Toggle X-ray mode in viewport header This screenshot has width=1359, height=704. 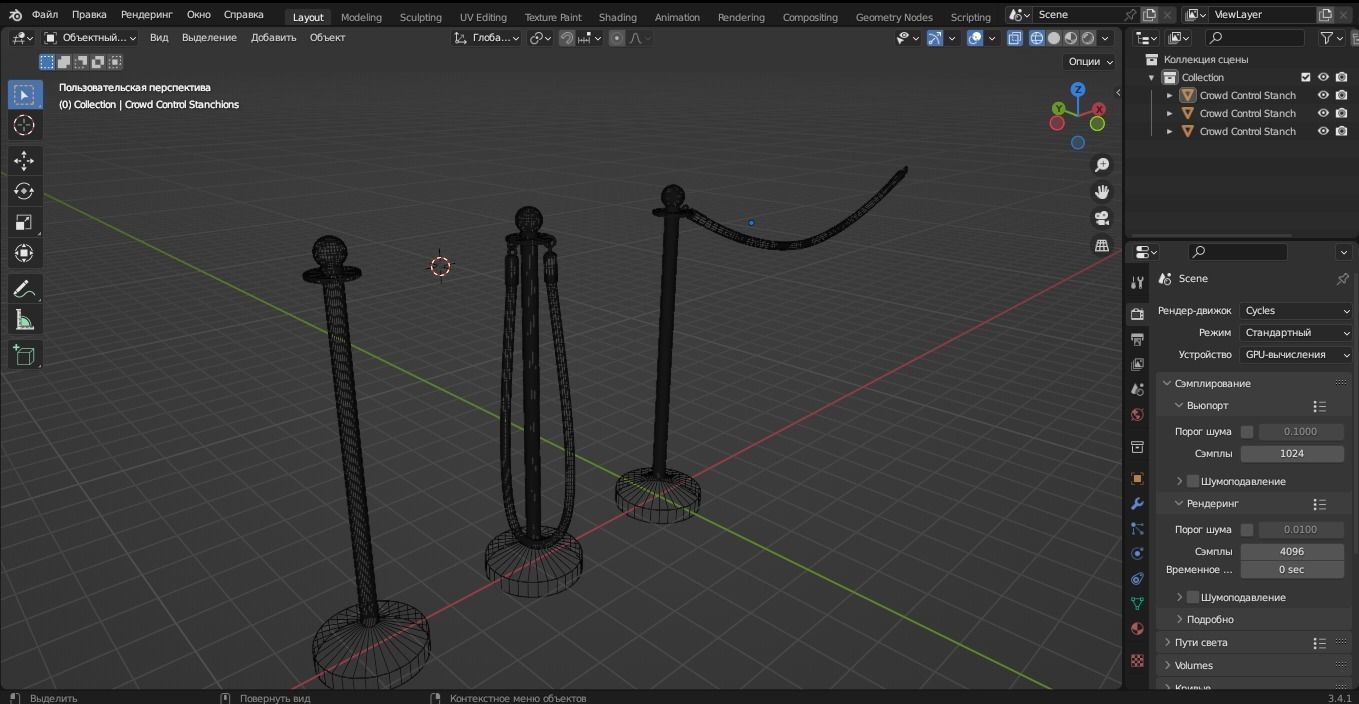1014,38
